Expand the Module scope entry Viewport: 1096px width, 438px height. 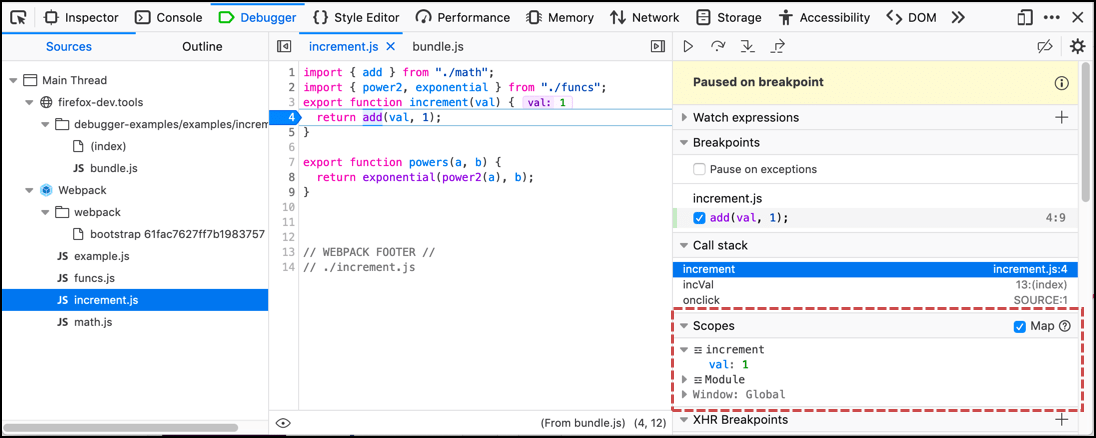point(685,380)
